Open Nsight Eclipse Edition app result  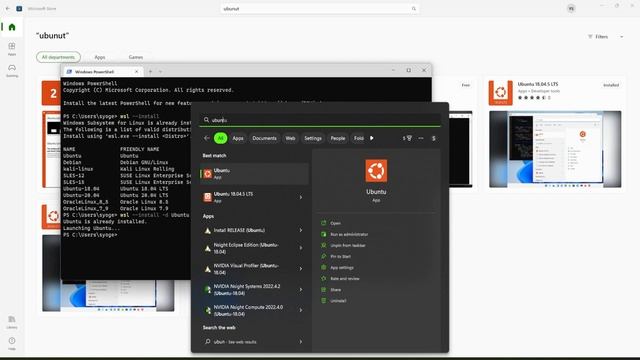(248, 248)
